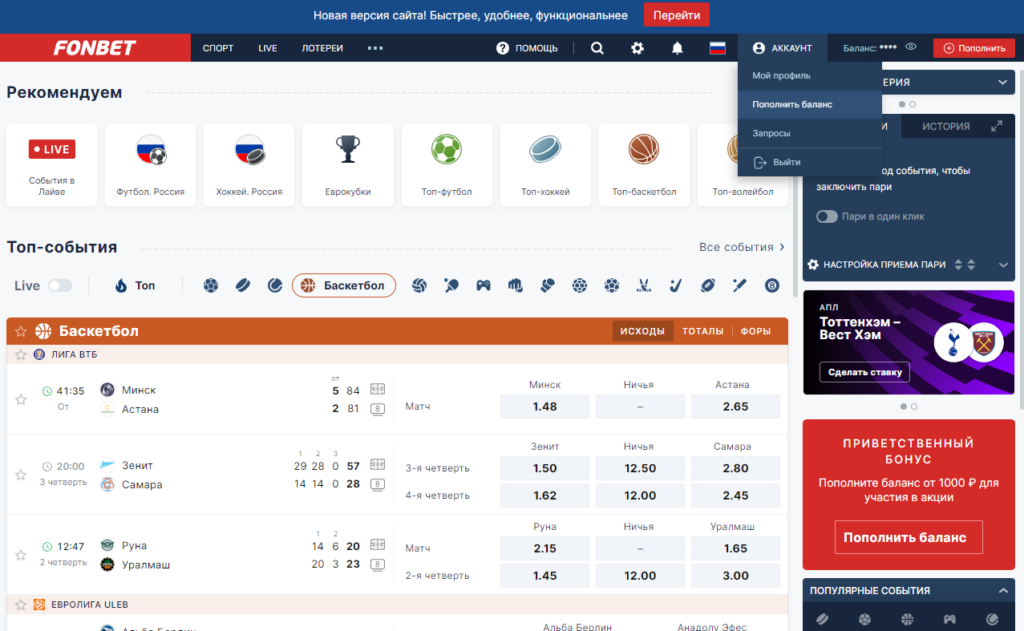Enable Пари в один клик switch
The height and width of the screenshot is (631, 1024).
coord(827,216)
